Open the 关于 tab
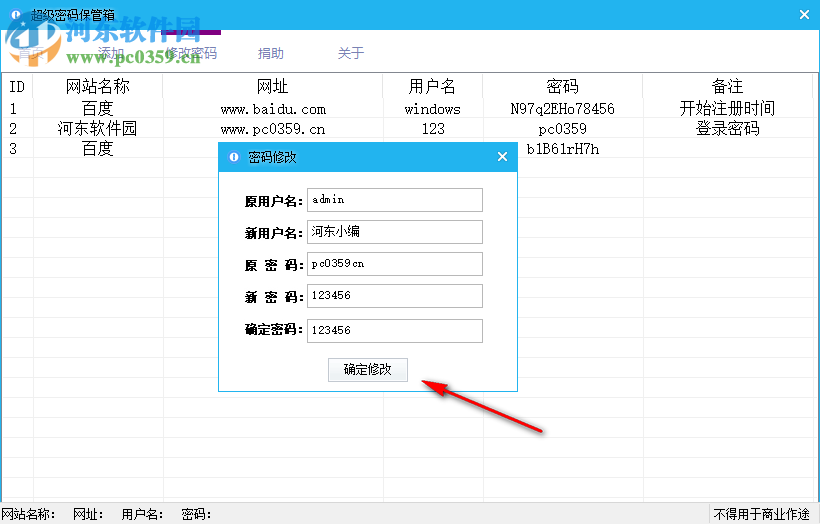Screen dimensions: 820x524 click(351, 53)
